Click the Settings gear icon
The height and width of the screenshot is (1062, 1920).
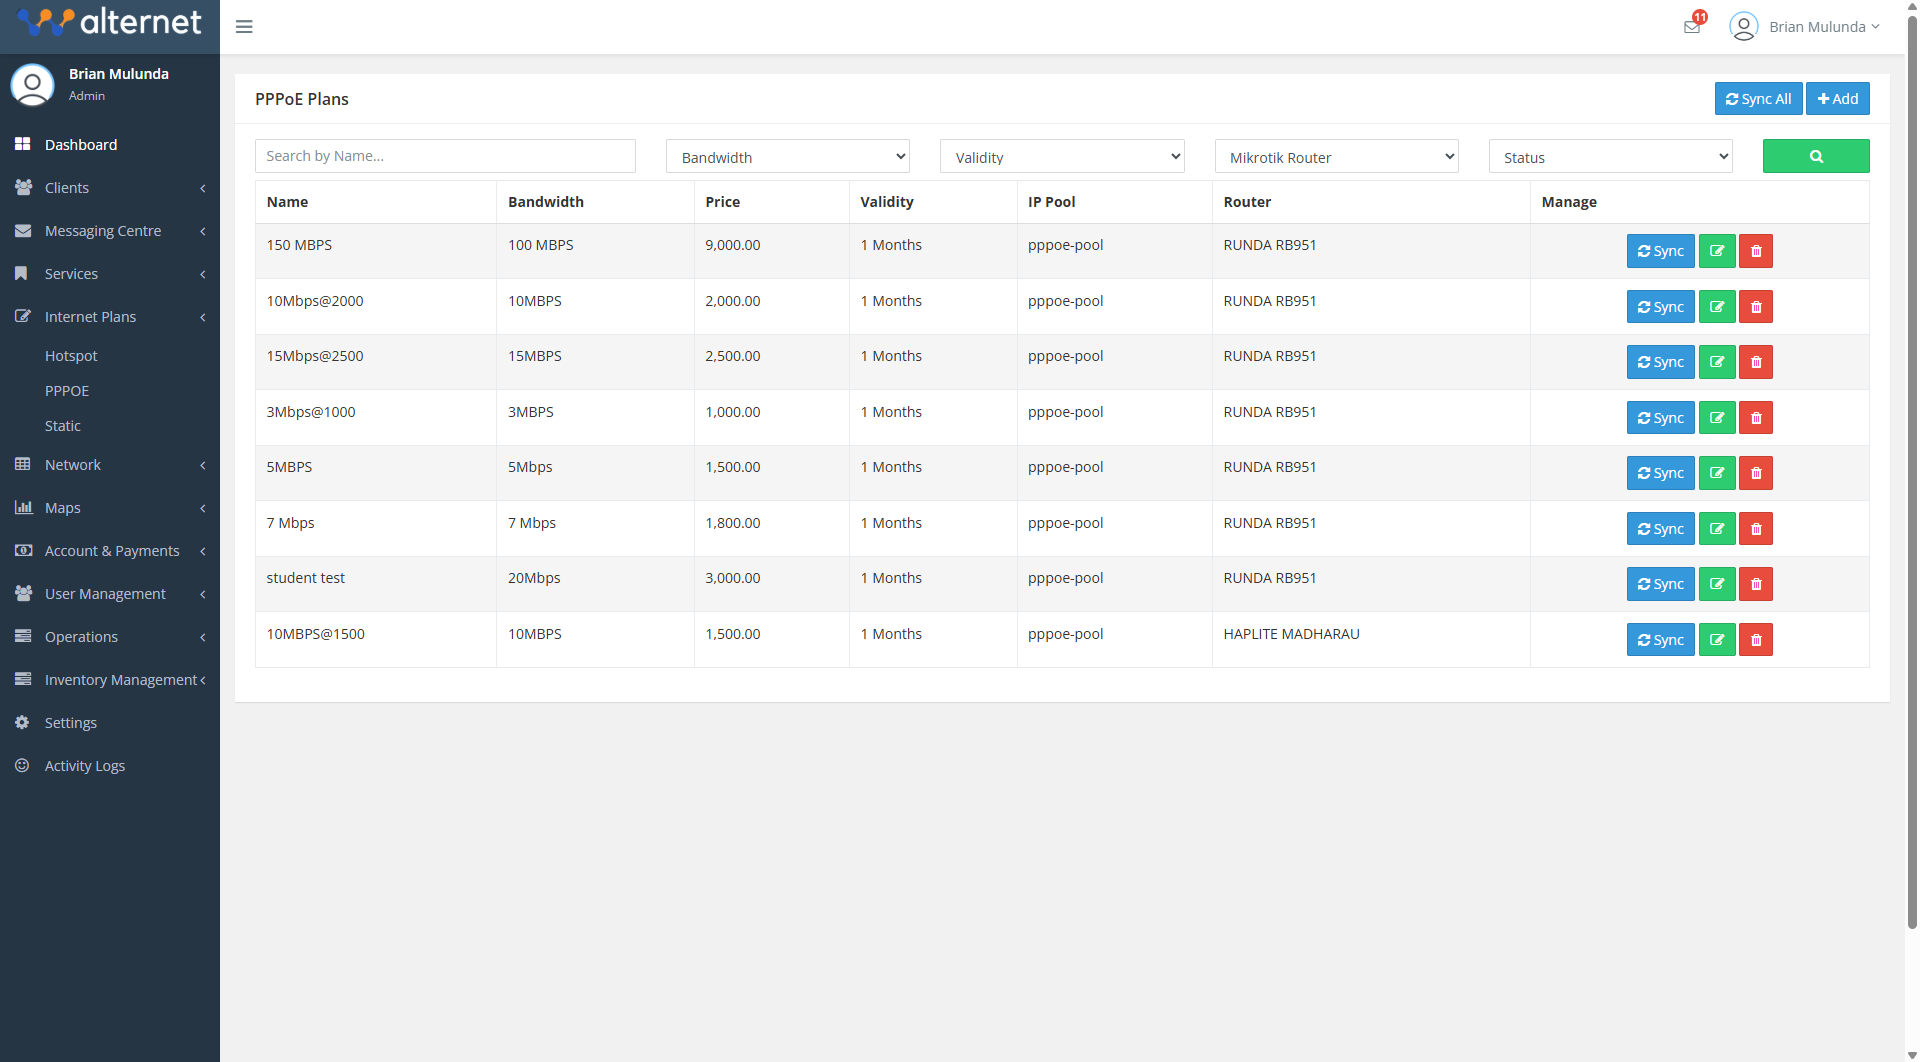coord(23,722)
